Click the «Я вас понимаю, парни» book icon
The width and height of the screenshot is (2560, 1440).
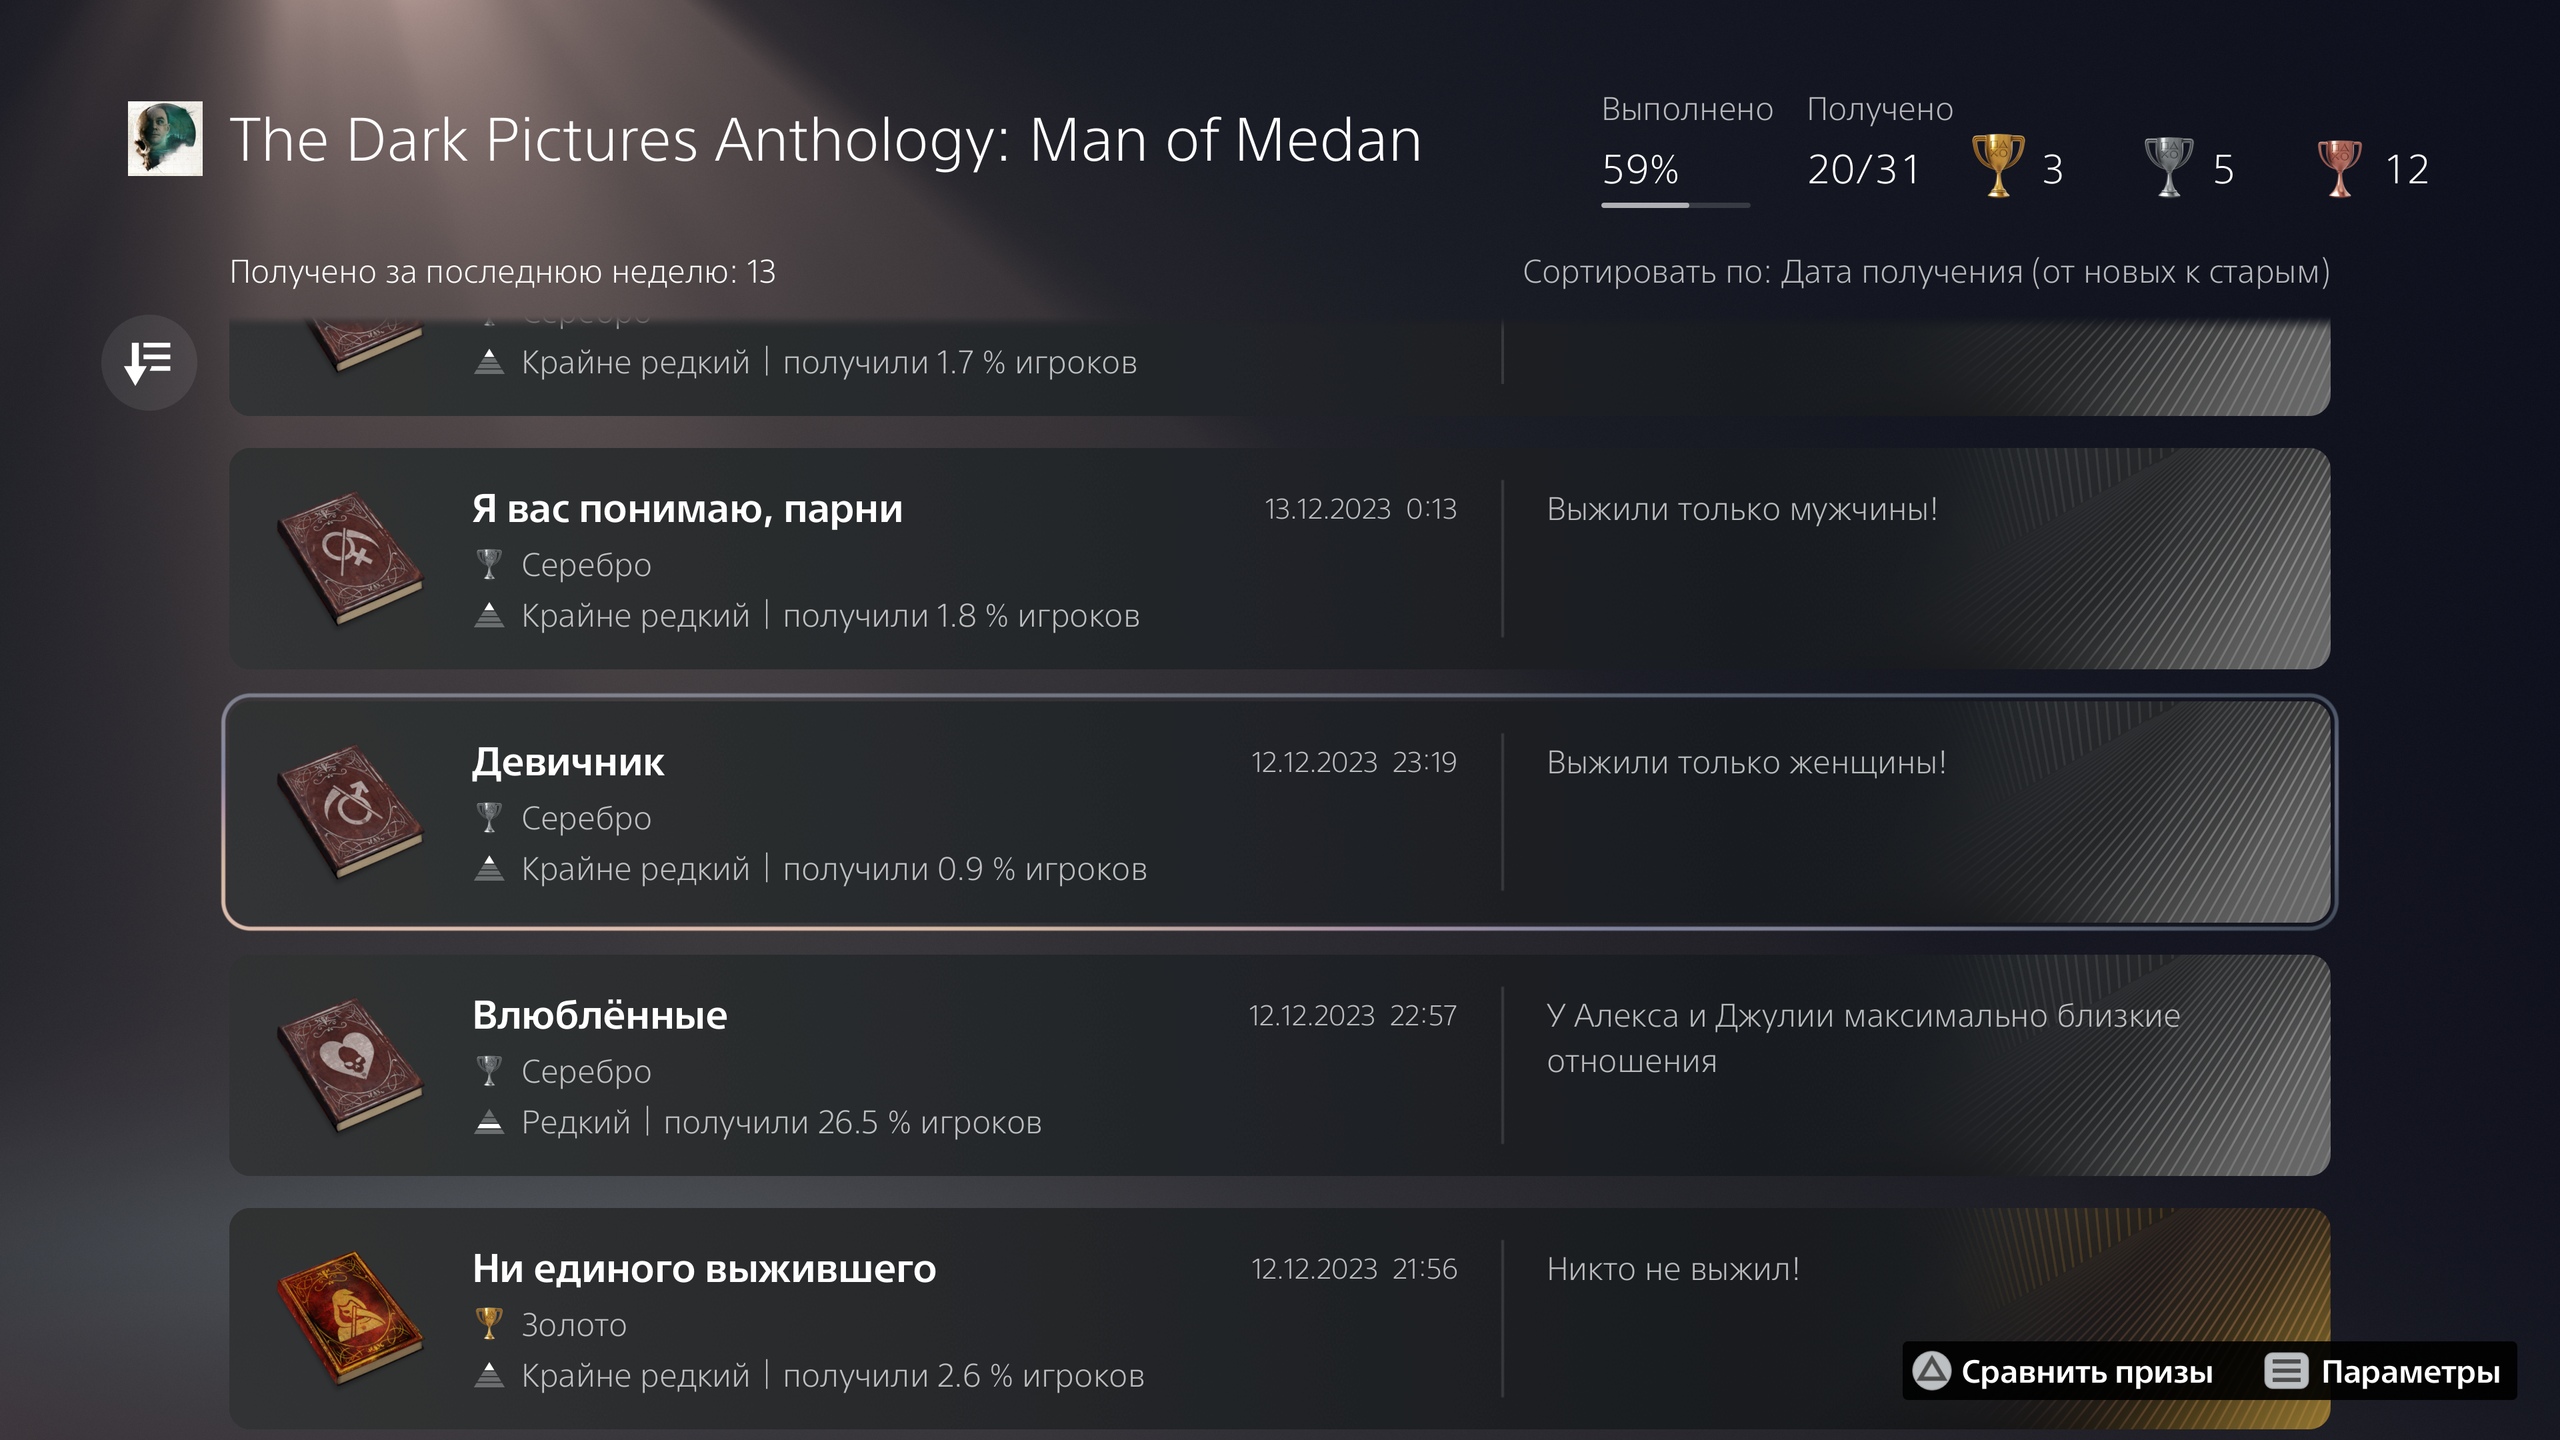[x=350, y=558]
